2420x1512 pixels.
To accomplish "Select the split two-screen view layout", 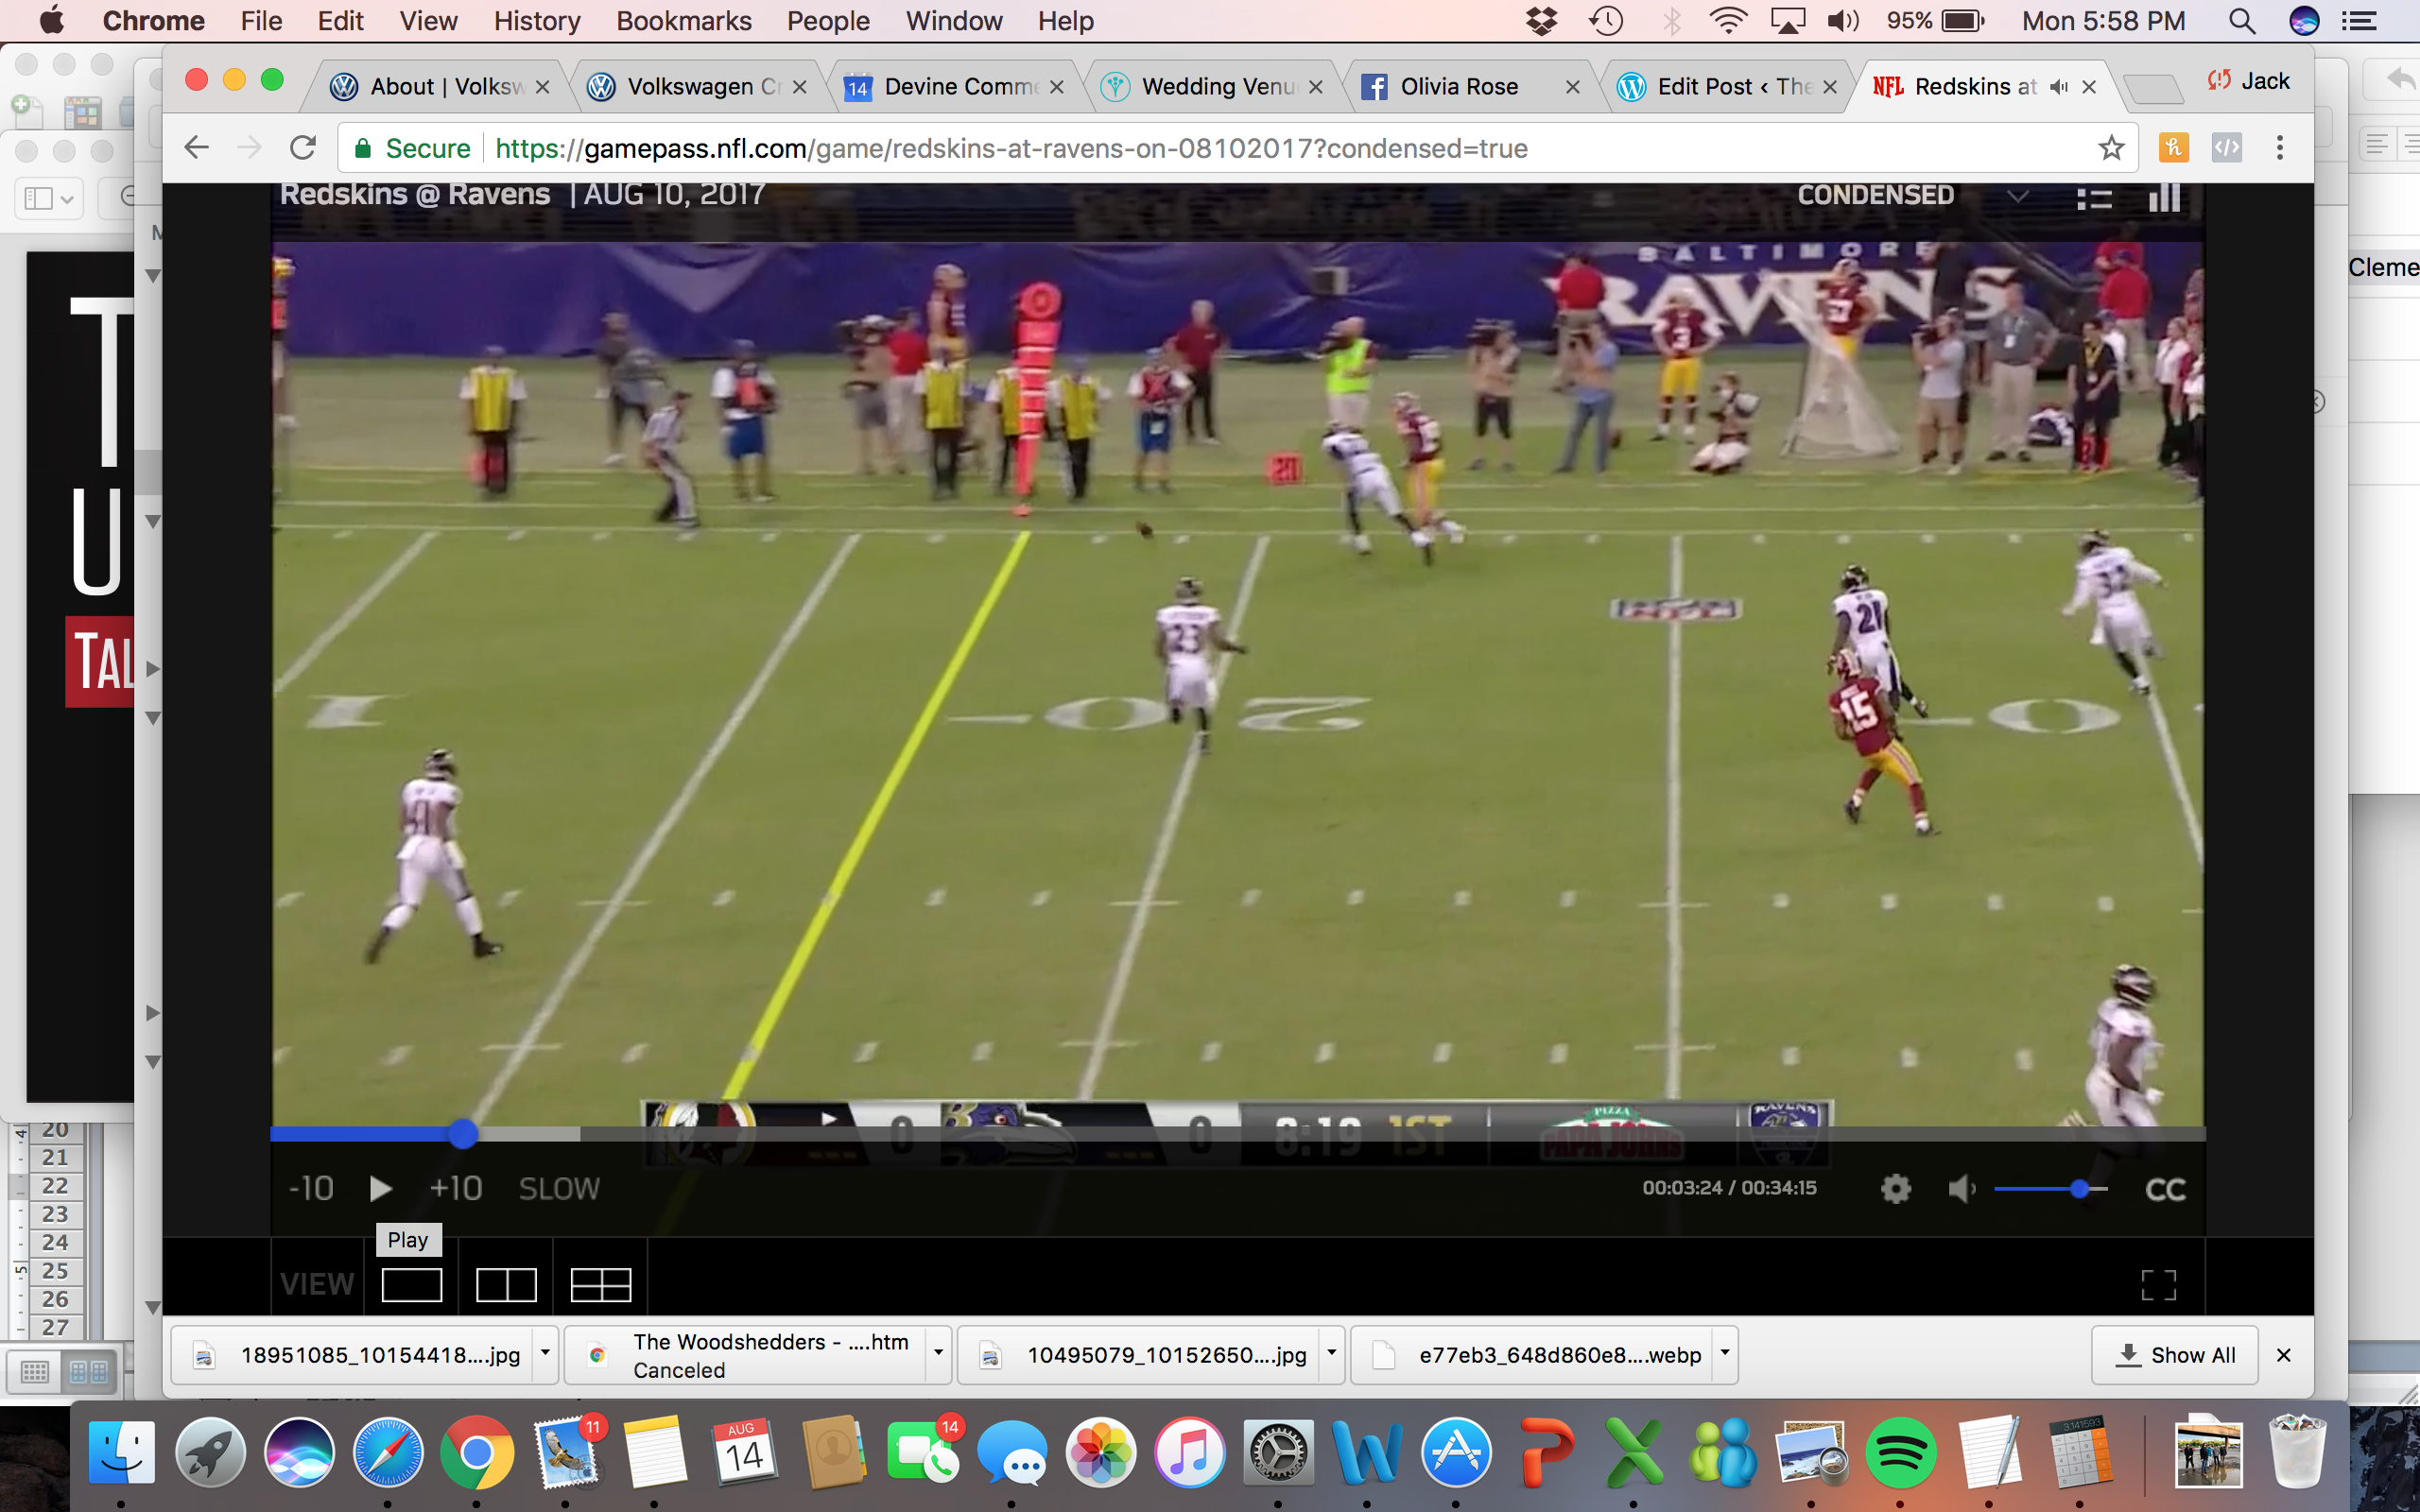I will click(x=506, y=1285).
